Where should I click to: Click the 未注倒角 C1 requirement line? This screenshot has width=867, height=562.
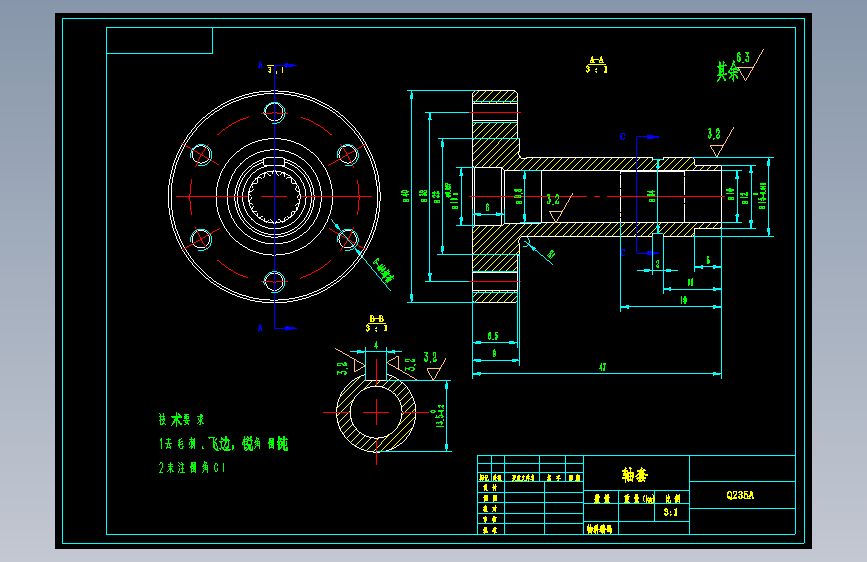[x=192, y=468]
